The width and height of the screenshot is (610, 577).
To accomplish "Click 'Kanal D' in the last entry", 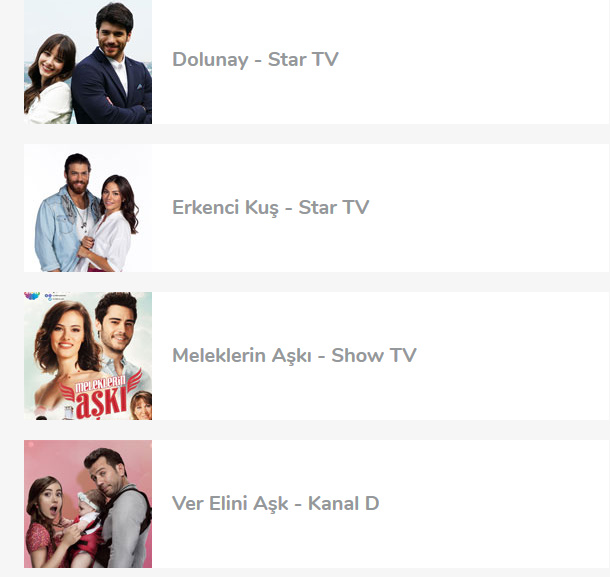I will (344, 503).
